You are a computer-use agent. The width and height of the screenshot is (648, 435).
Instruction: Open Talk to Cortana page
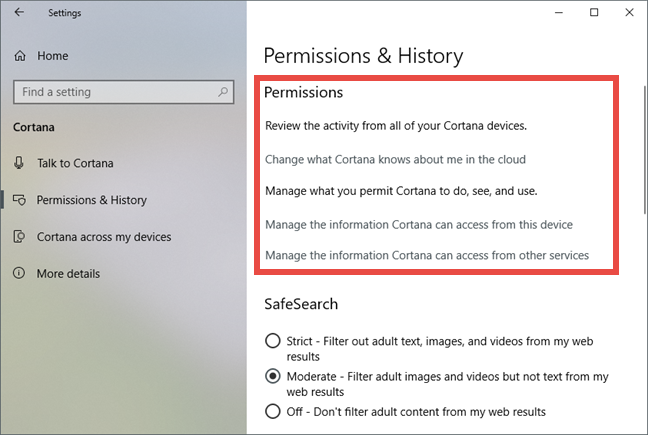pyautogui.click(x=75, y=163)
